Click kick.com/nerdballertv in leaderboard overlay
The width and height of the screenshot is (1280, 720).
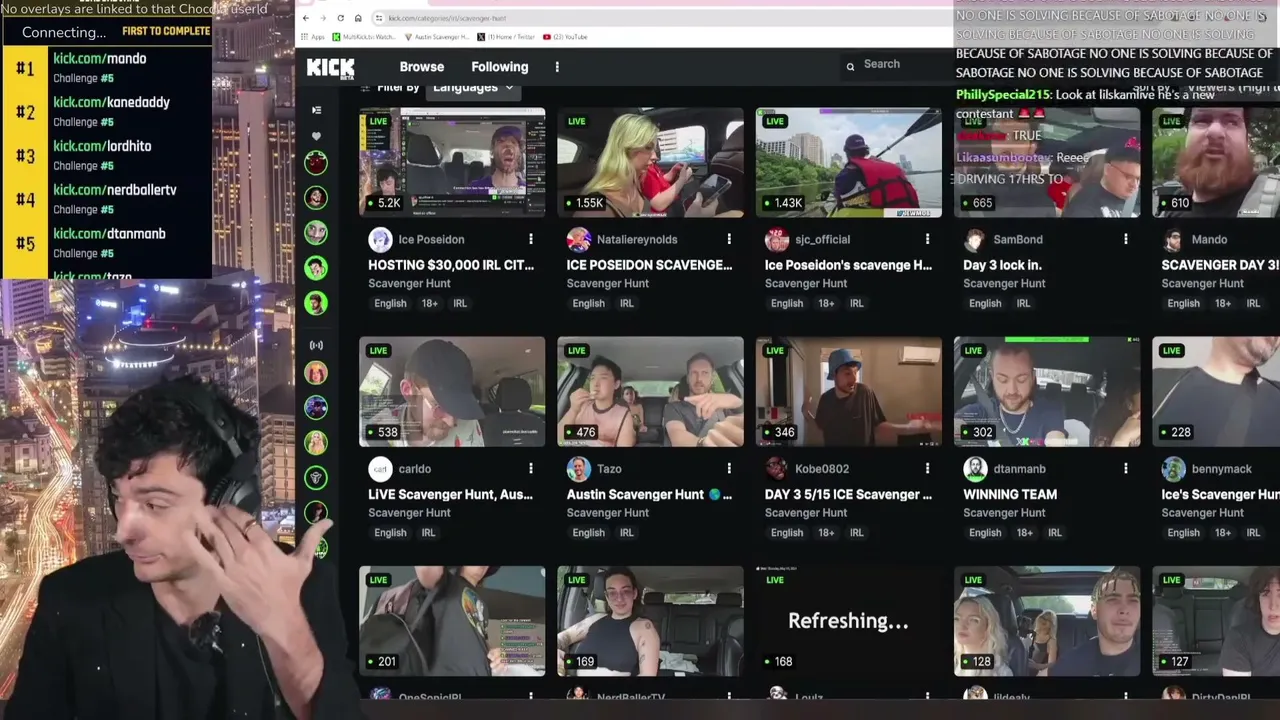point(115,190)
